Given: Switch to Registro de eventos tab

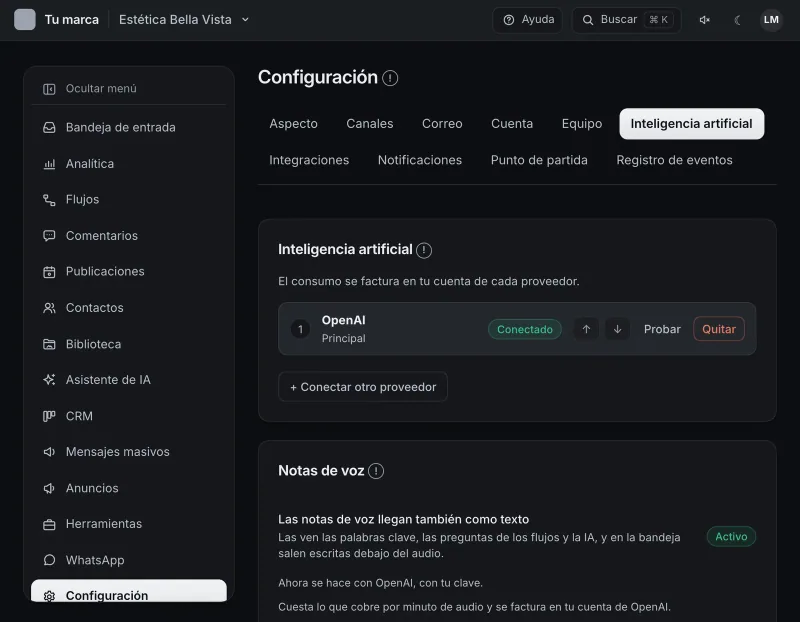Looking at the screenshot, I should pos(674,160).
